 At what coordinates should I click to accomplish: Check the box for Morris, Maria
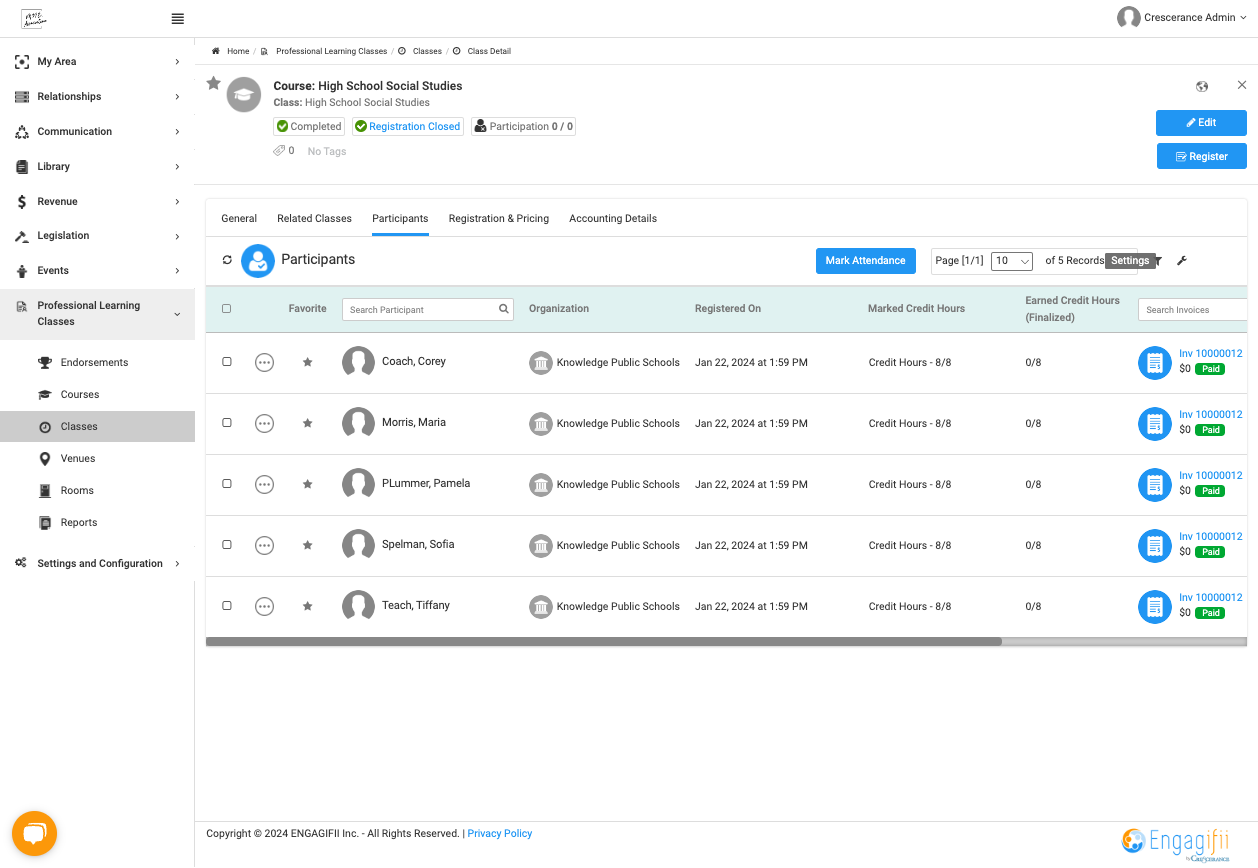227,423
